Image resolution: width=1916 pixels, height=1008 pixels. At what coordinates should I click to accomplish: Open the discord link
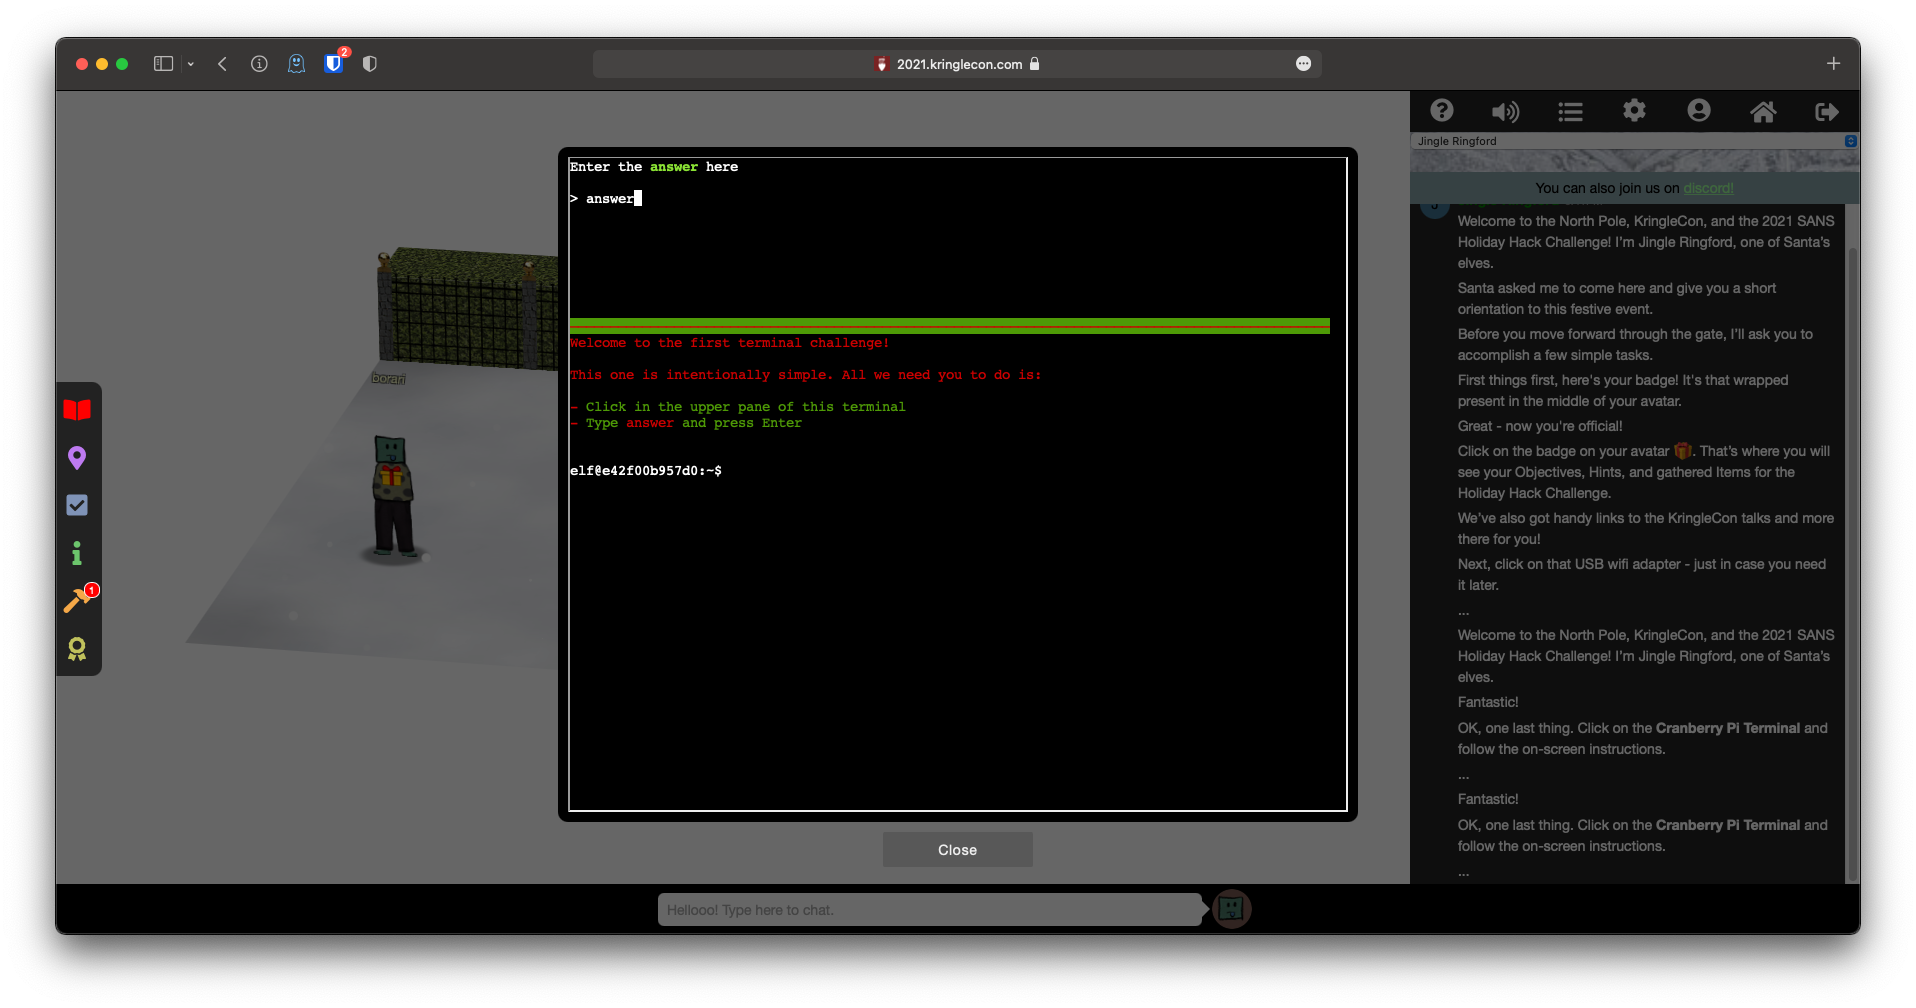pyautogui.click(x=1708, y=188)
